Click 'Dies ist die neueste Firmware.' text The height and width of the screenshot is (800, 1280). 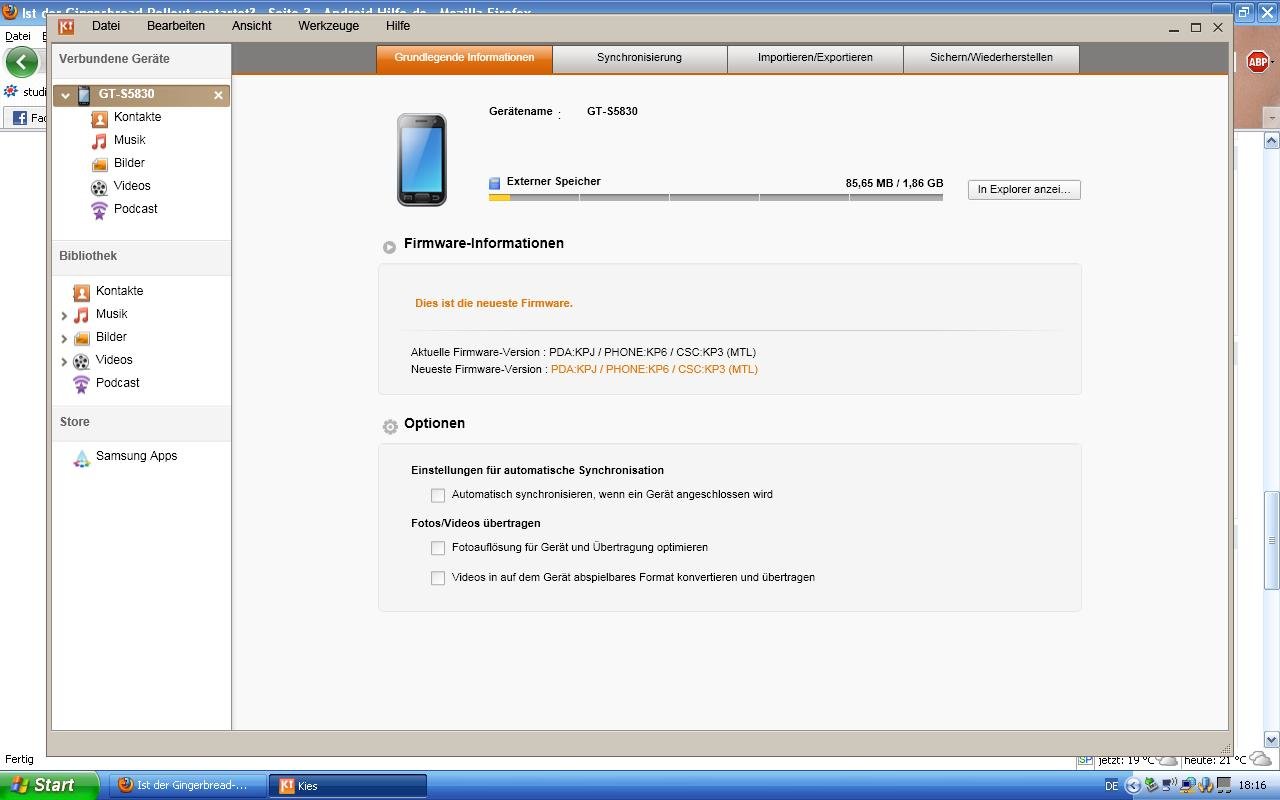(494, 303)
